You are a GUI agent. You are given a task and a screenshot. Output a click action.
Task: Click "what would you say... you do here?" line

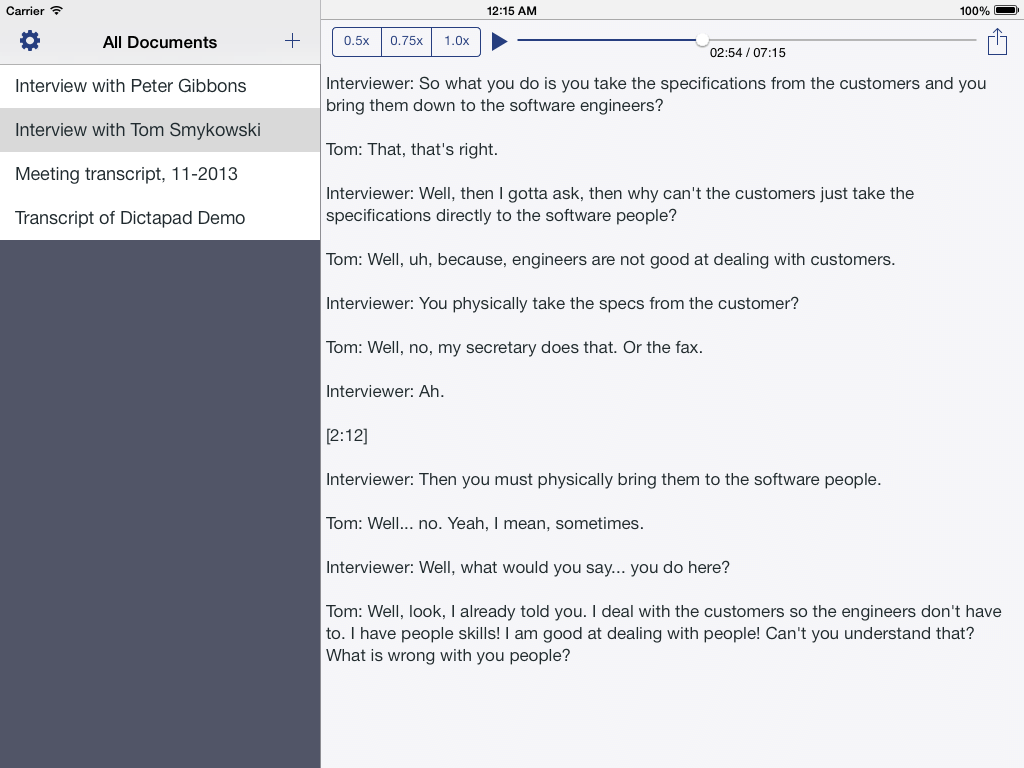pos(528,568)
